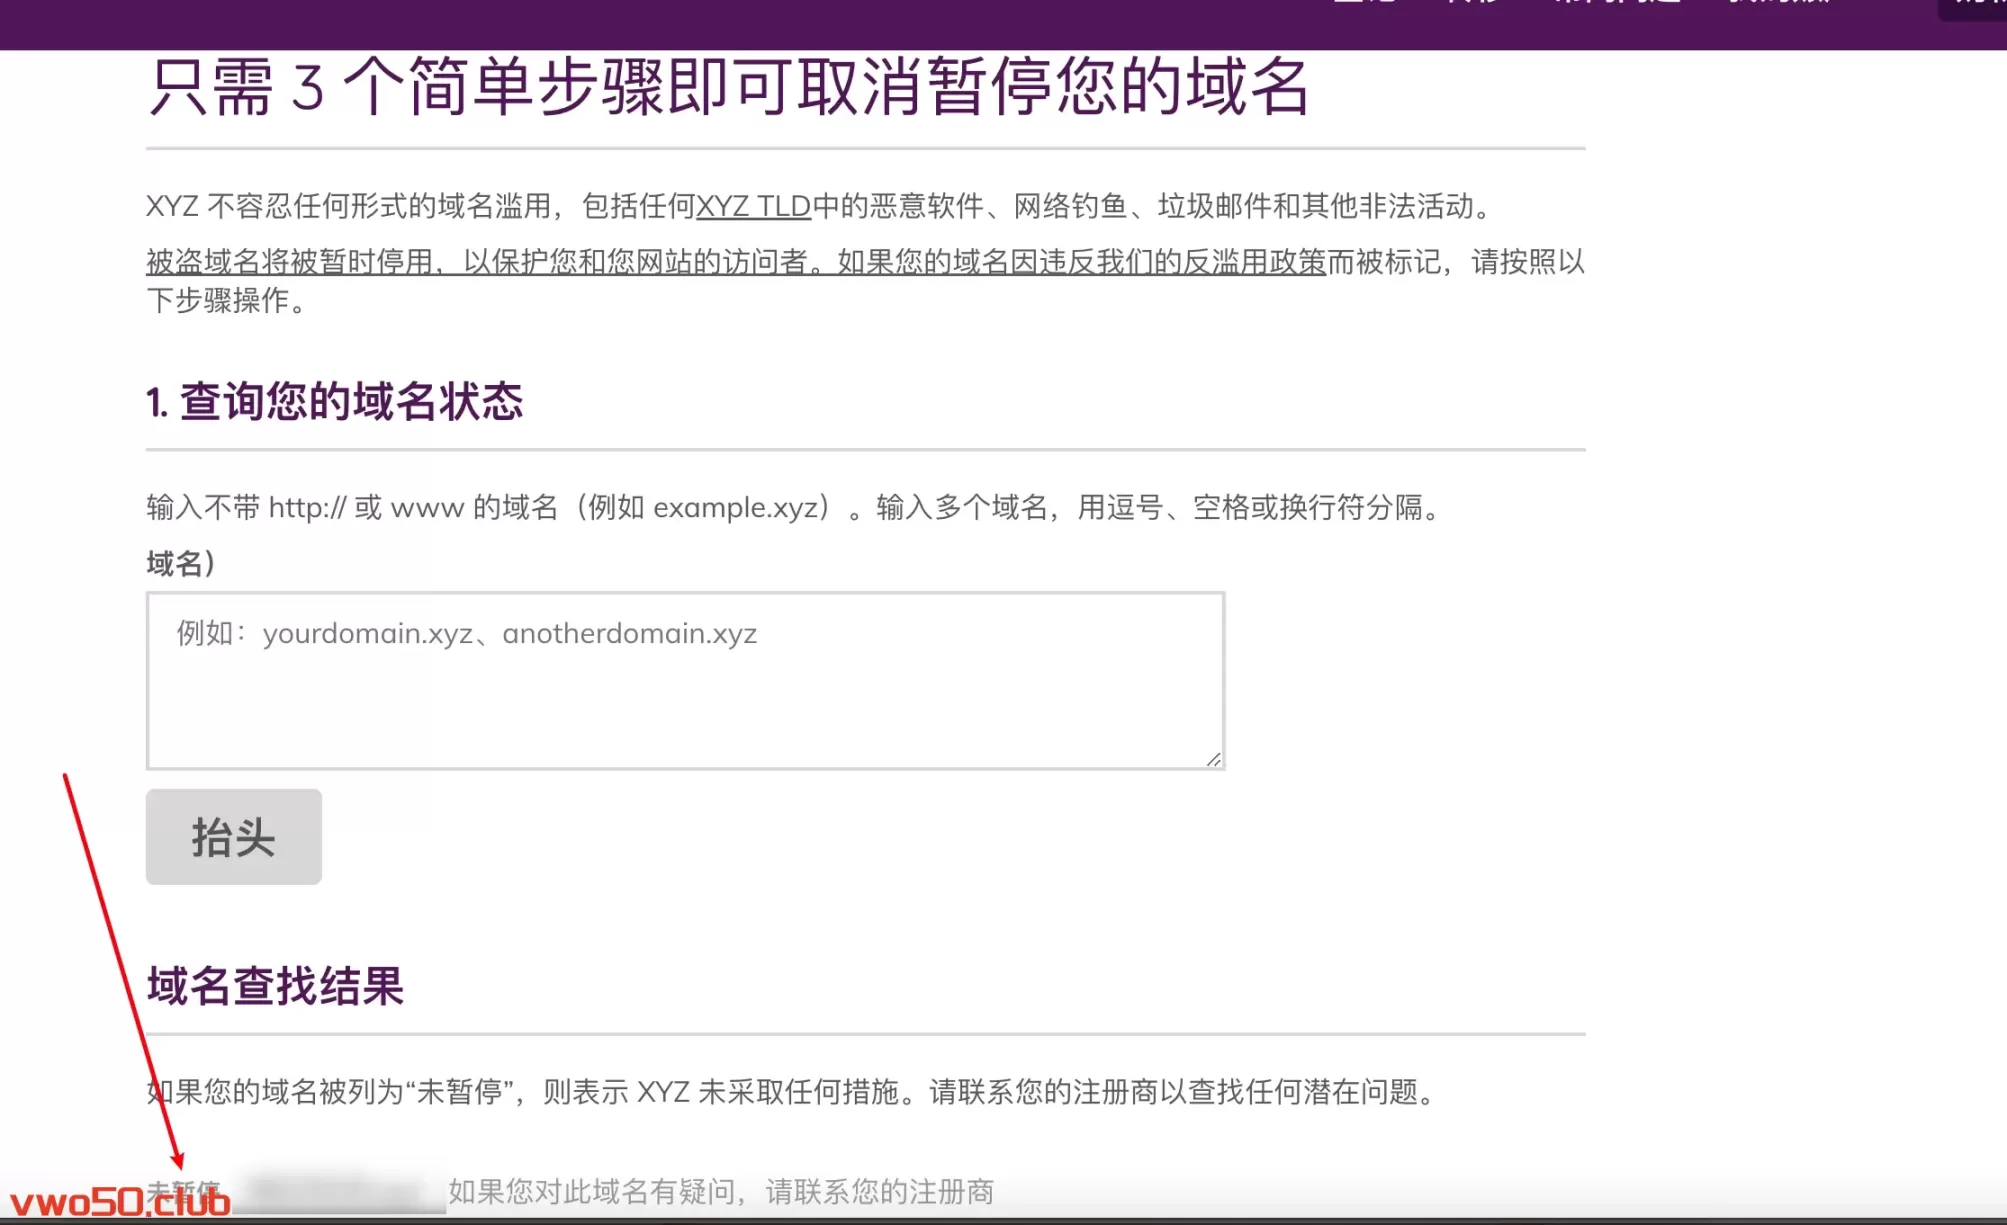Open the XYZ TLD link
This screenshot has width=2007, height=1225.
(753, 206)
